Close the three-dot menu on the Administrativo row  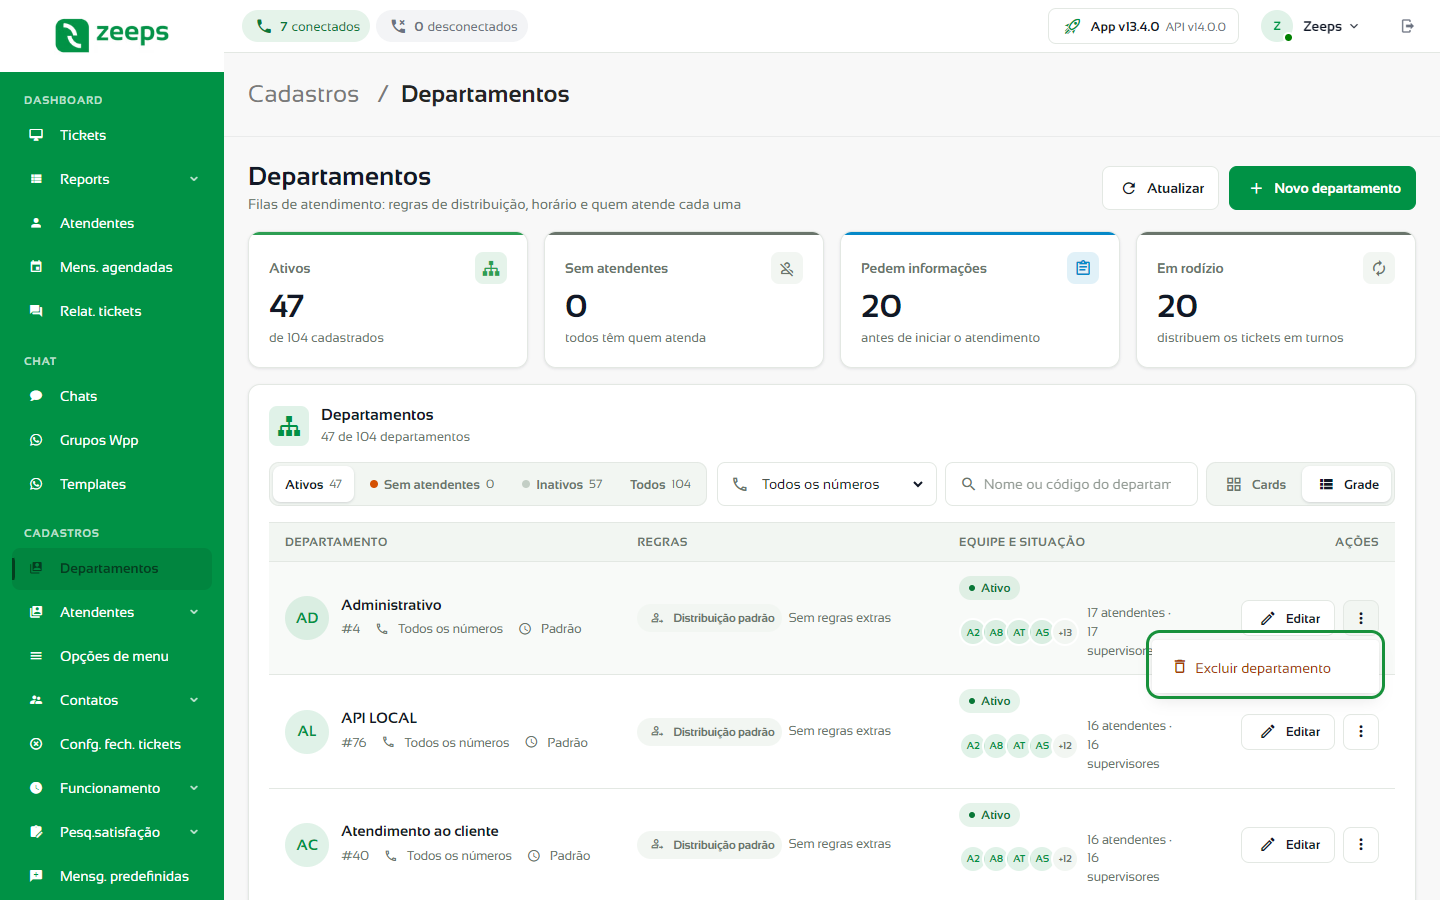coord(1361,618)
